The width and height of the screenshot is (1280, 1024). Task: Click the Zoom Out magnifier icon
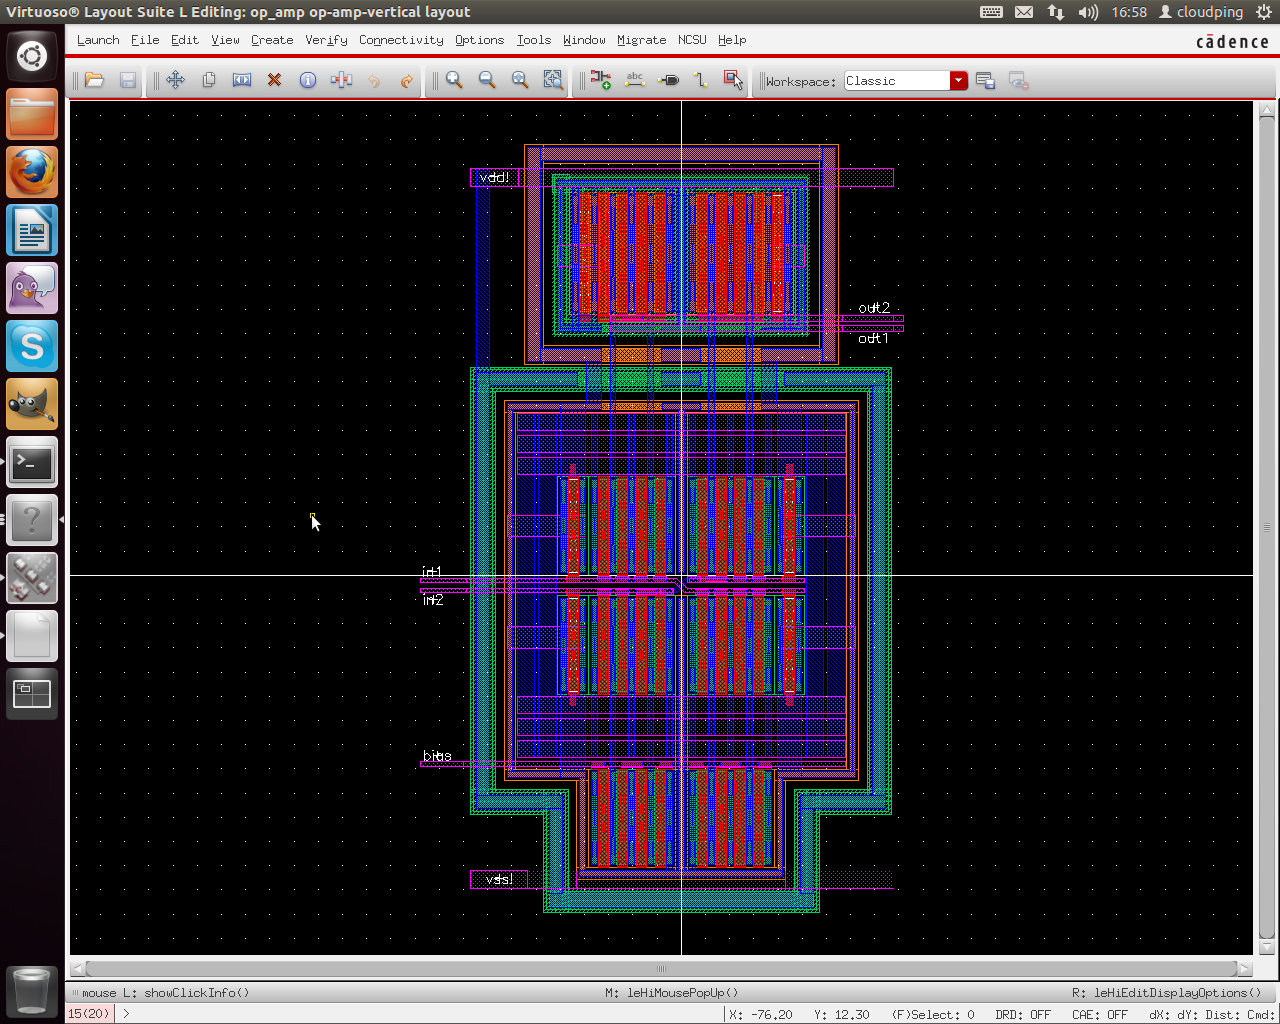point(487,80)
